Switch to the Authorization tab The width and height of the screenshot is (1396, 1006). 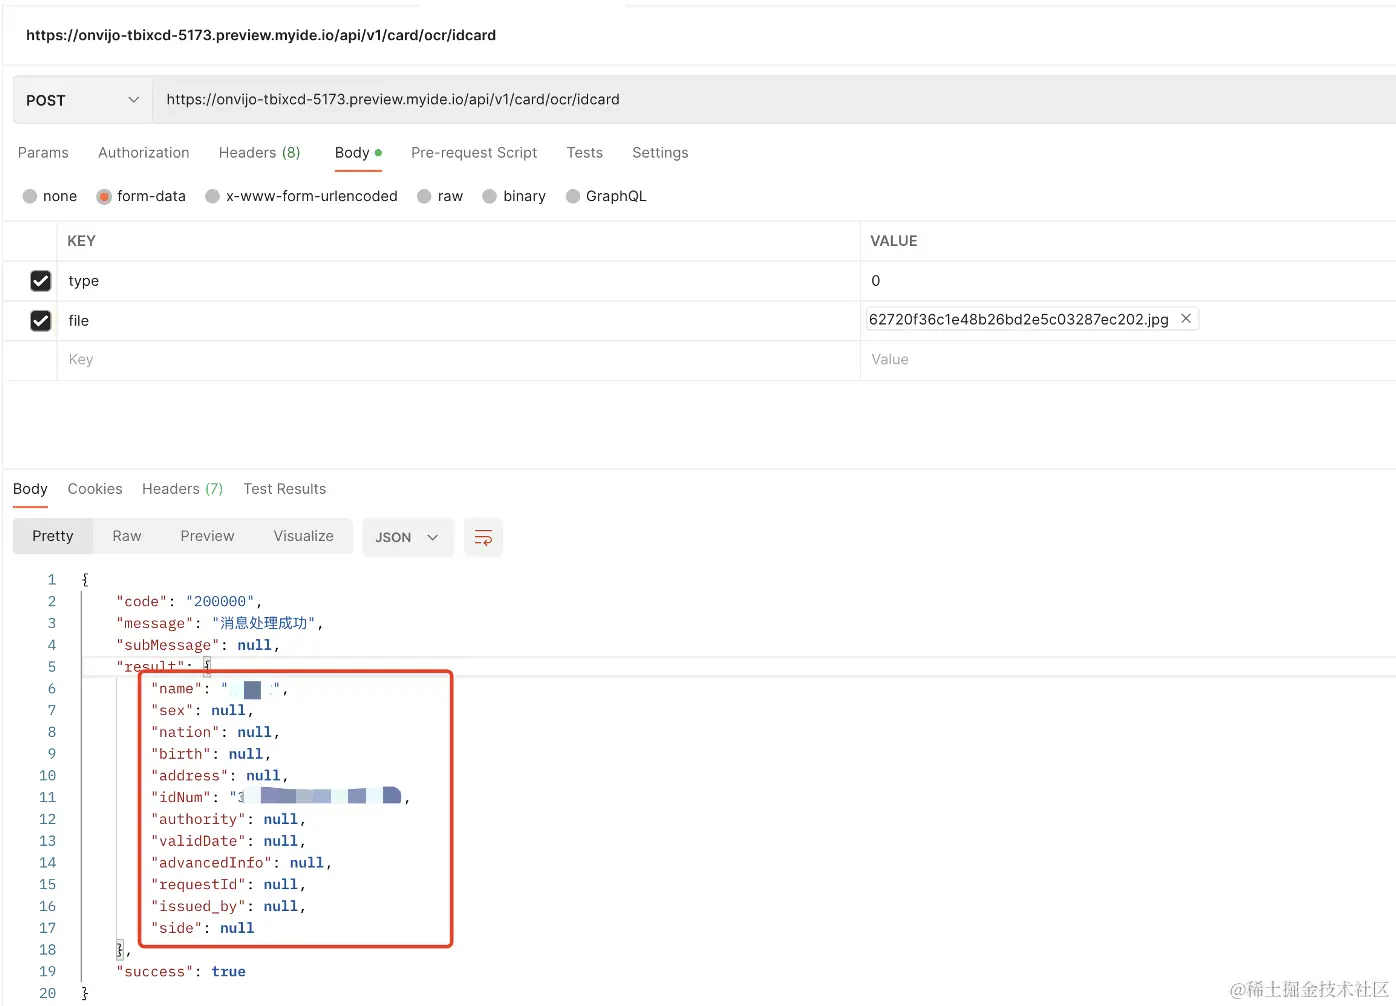(x=144, y=153)
